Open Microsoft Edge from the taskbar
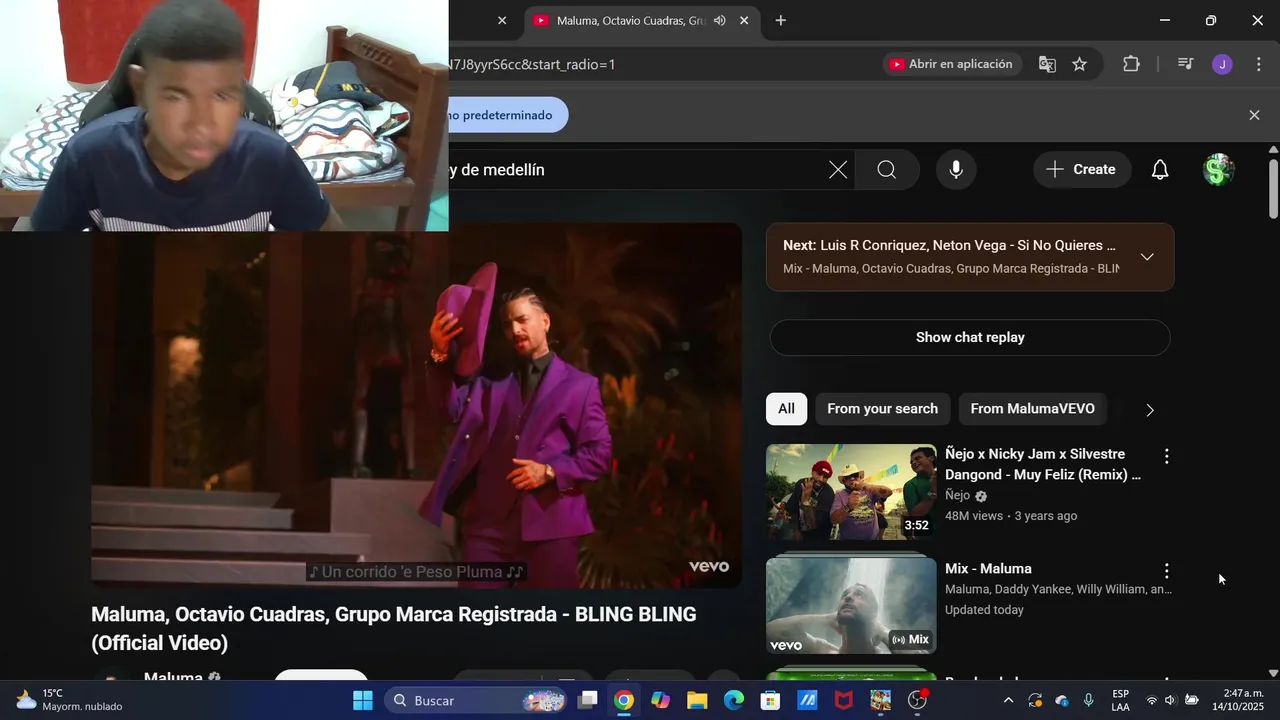1280x720 pixels. [734, 700]
